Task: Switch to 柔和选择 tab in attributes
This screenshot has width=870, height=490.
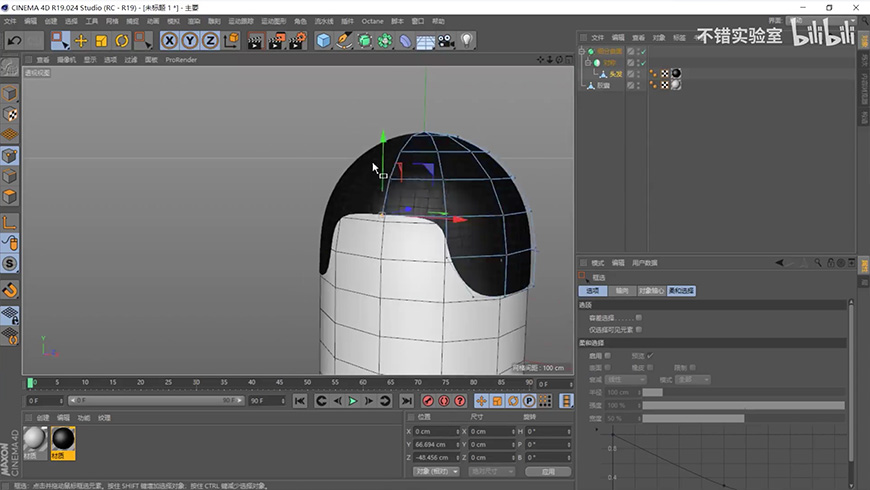Action: [x=681, y=291]
